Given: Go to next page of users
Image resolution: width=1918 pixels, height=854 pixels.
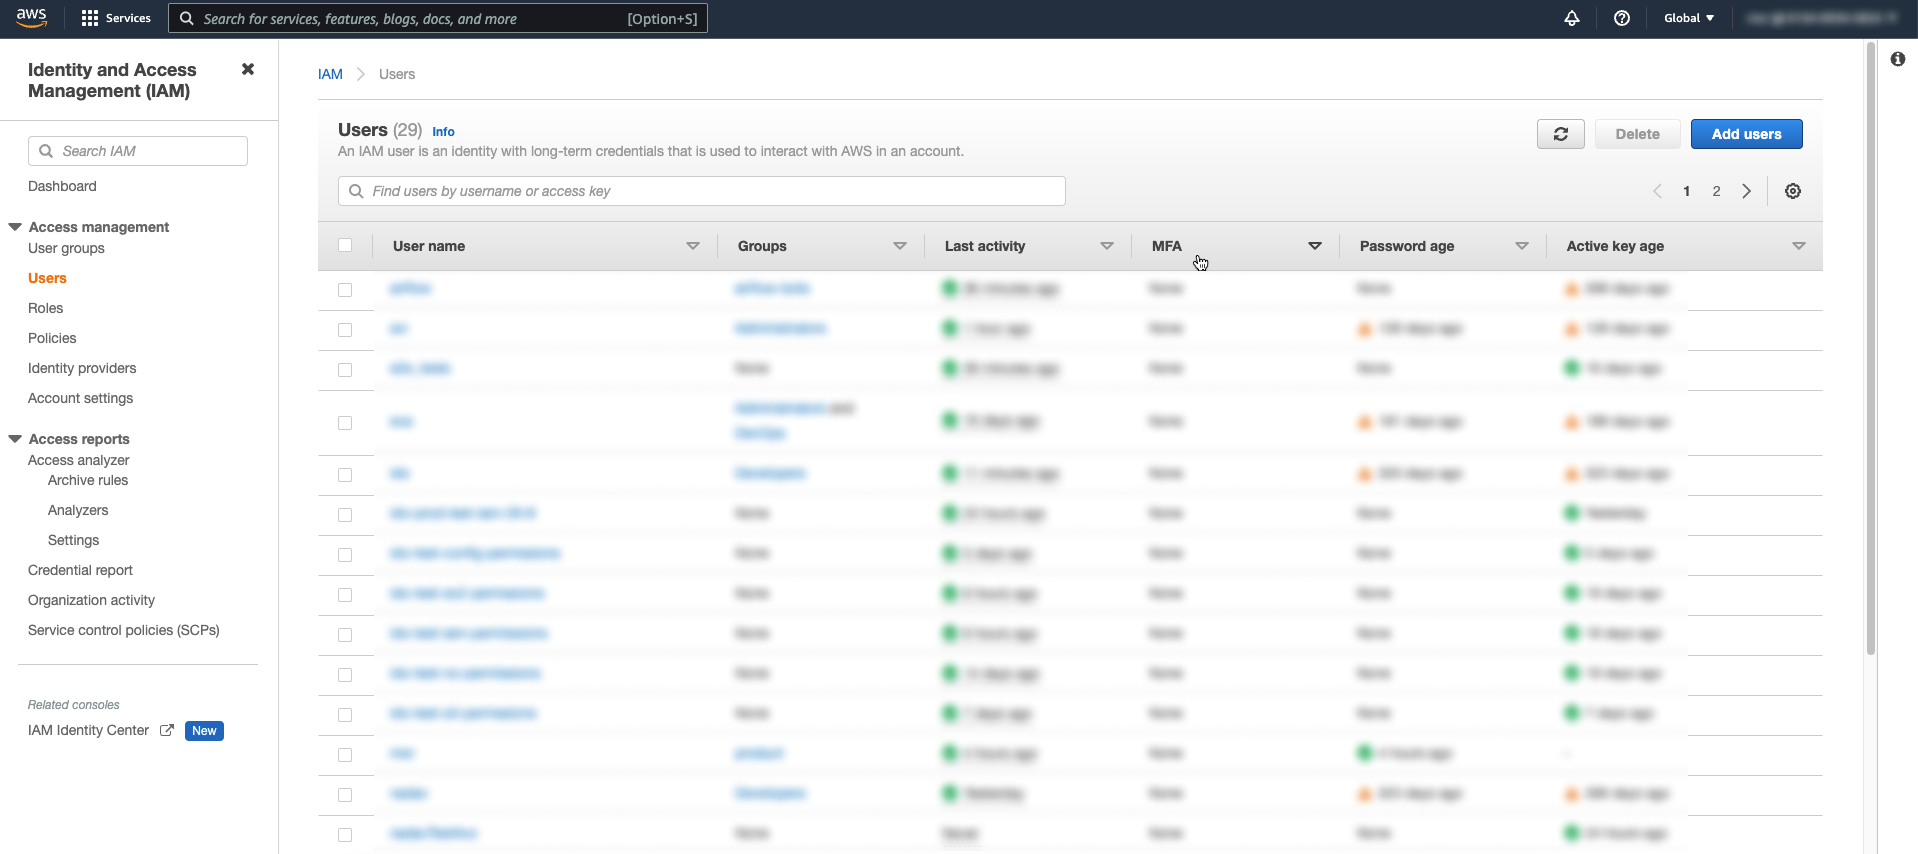Looking at the screenshot, I should 1747,191.
